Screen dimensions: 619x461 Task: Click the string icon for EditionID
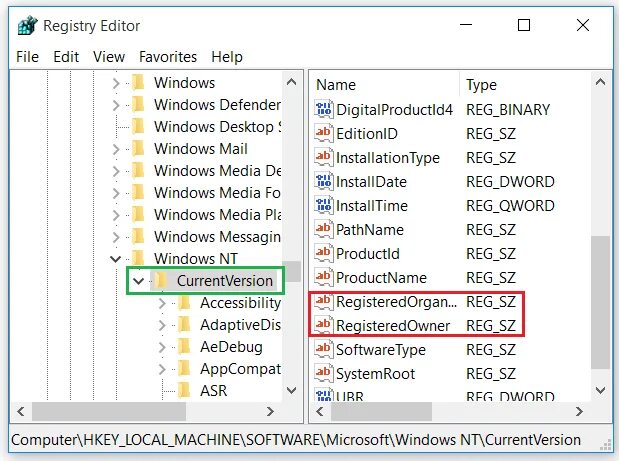point(324,133)
